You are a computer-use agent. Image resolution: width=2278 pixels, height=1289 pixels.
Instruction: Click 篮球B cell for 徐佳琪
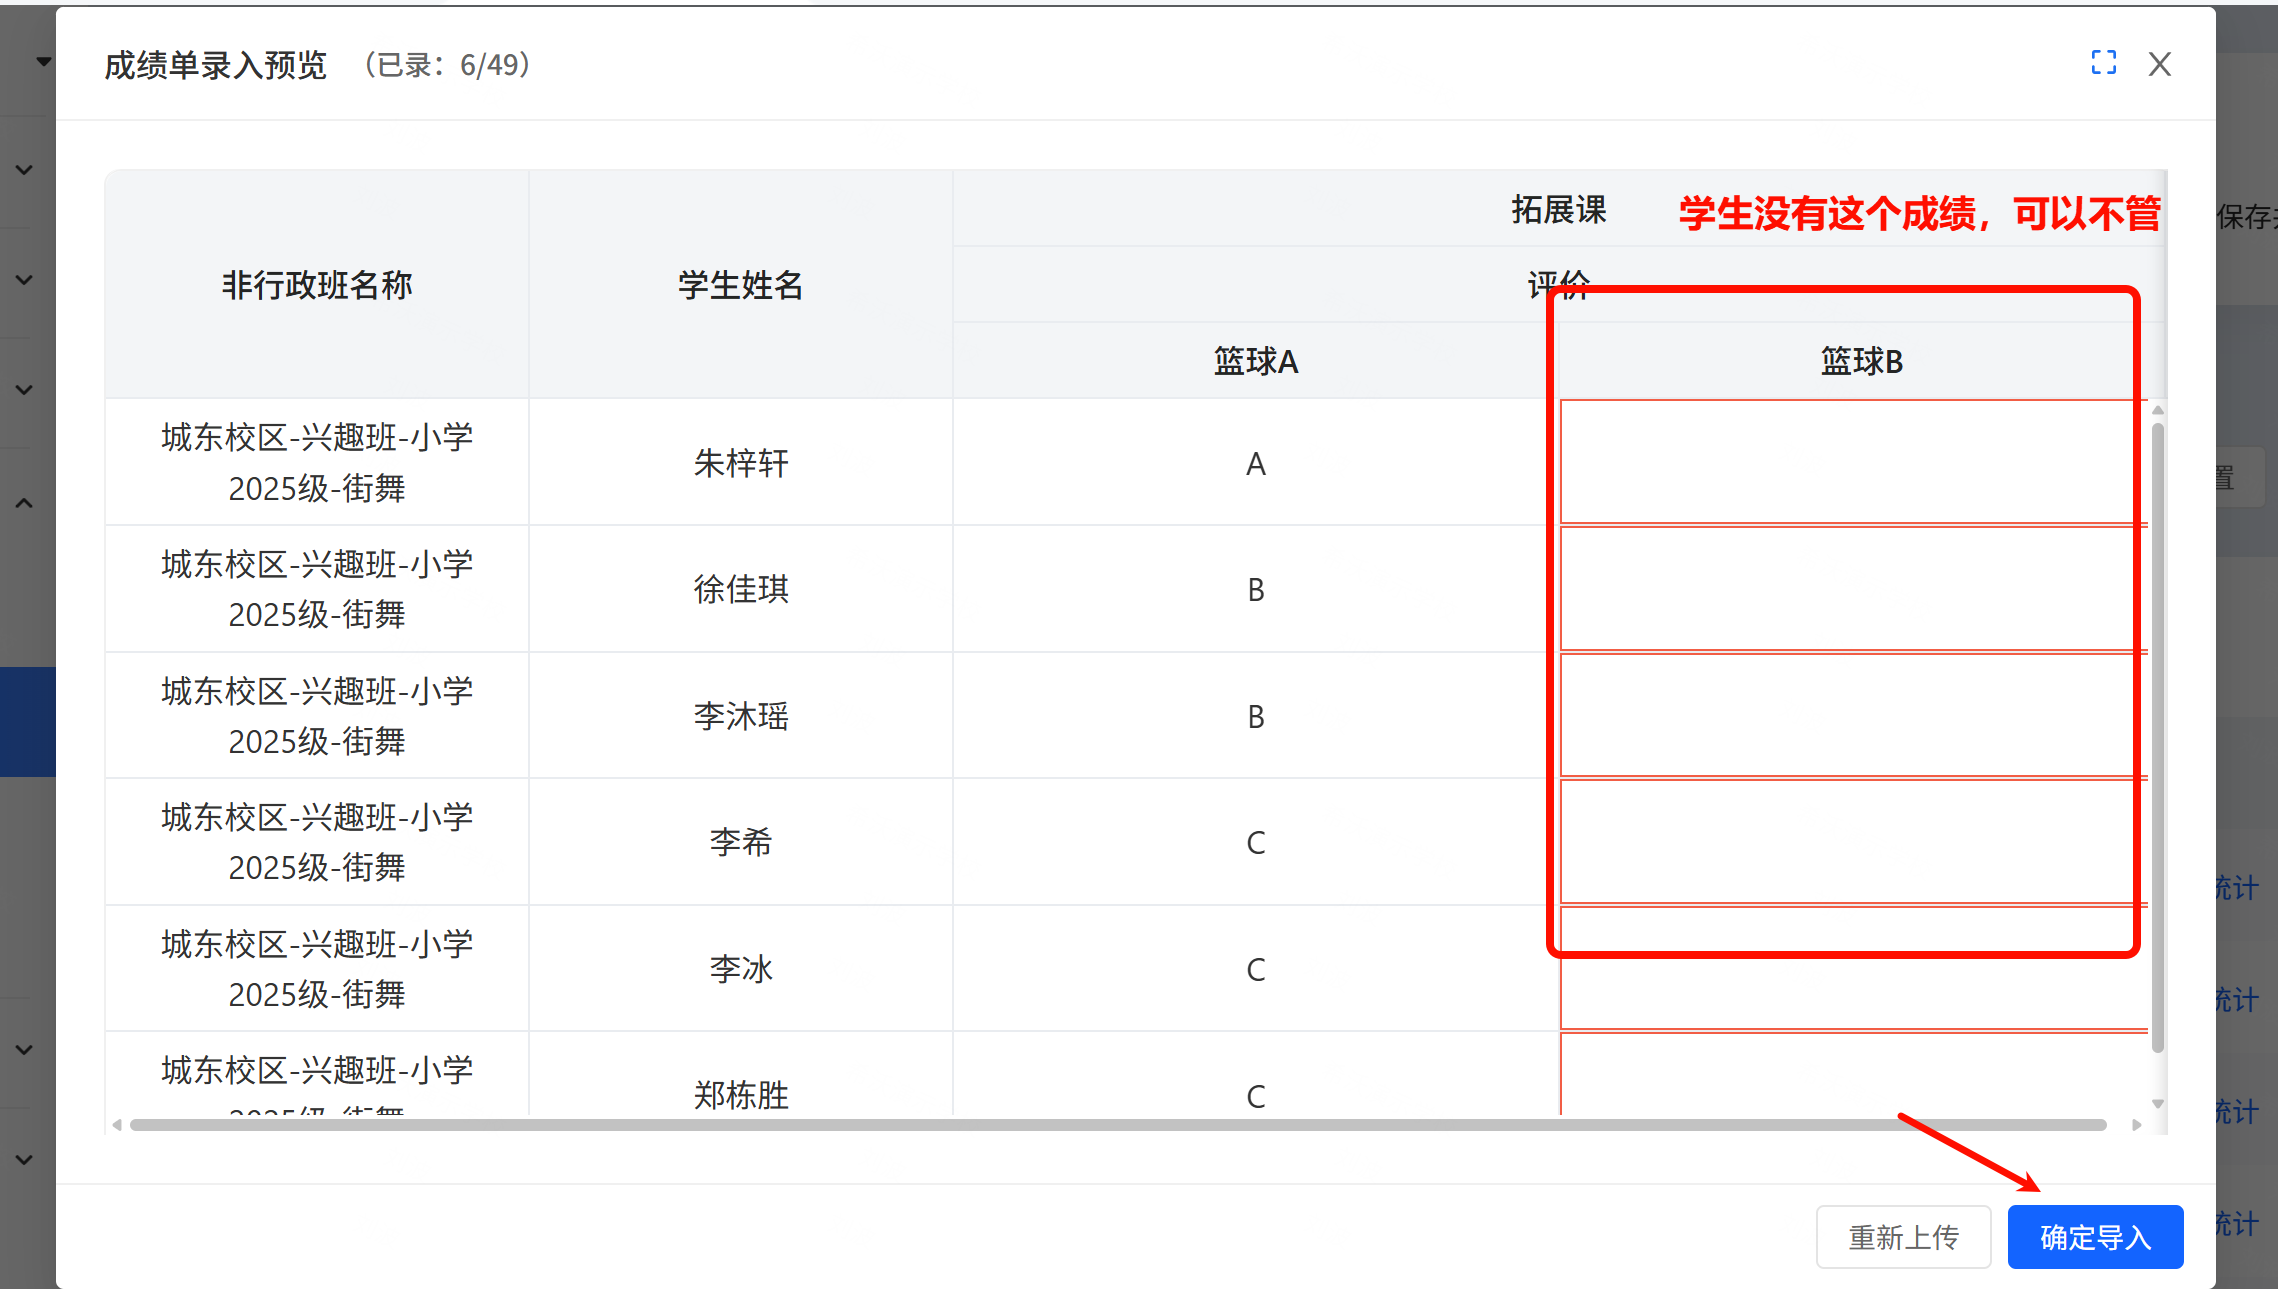(x=1850, y=589)
